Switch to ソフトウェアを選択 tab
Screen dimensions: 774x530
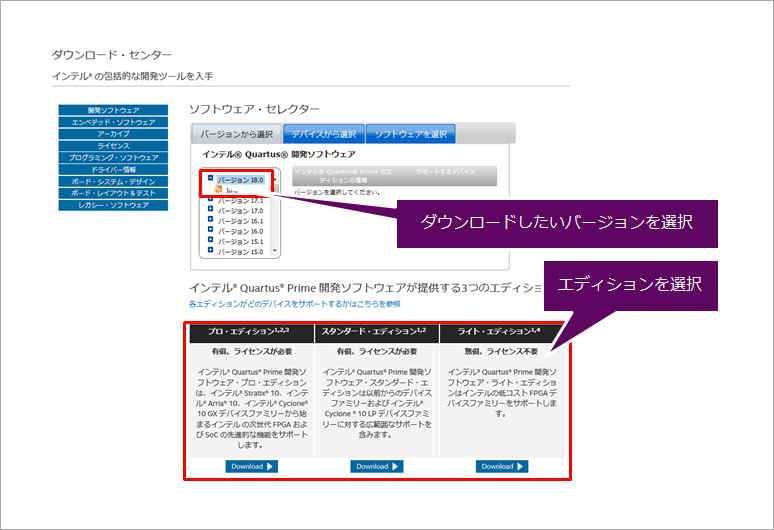(x=411, y=134)
